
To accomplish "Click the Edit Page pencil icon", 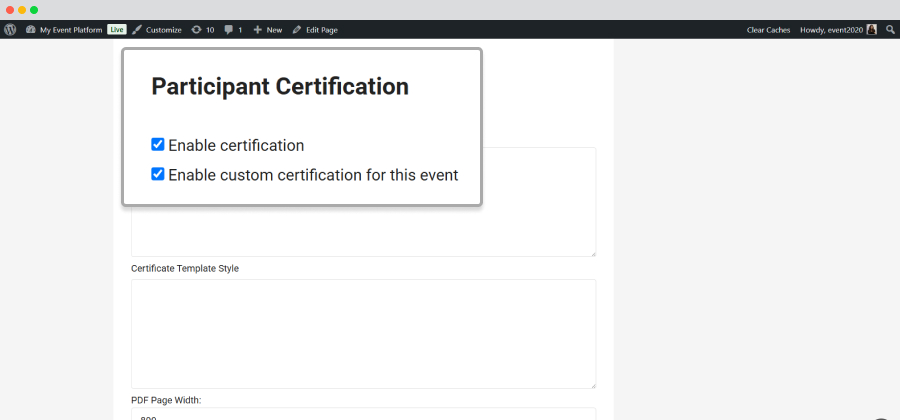I will [x=297, y=30].
